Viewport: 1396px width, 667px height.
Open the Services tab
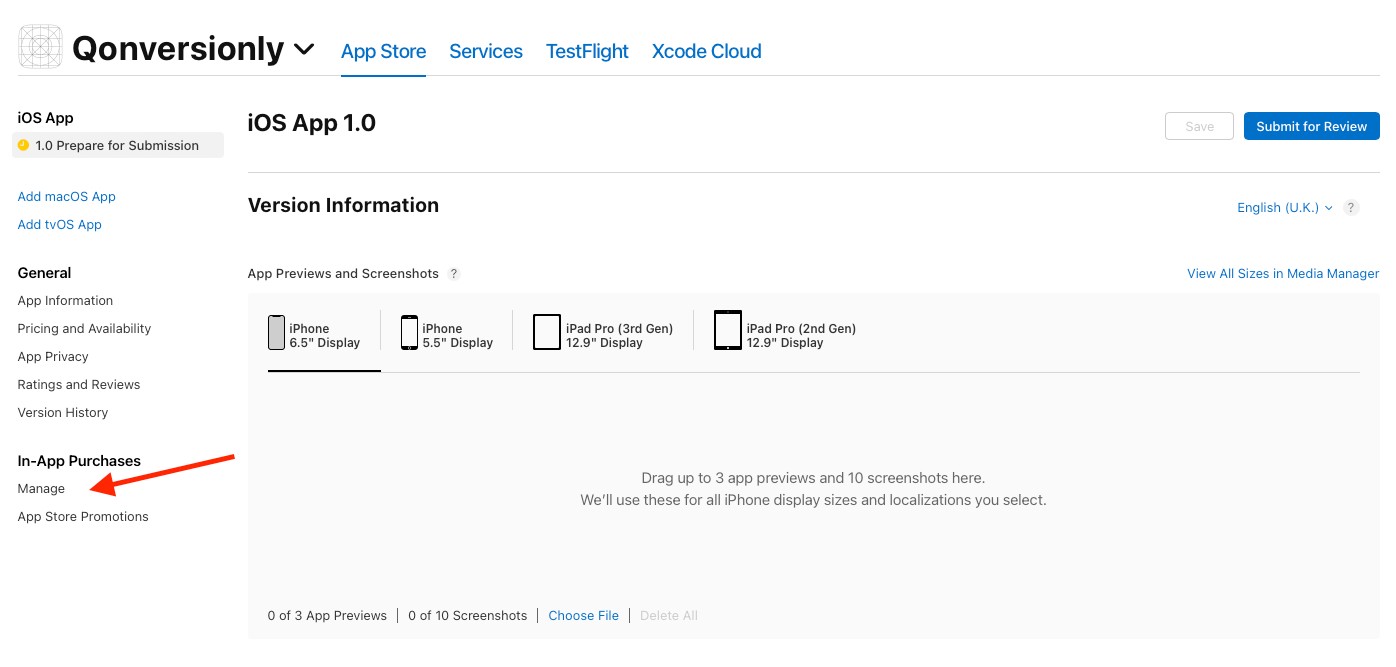pos(486,51)
